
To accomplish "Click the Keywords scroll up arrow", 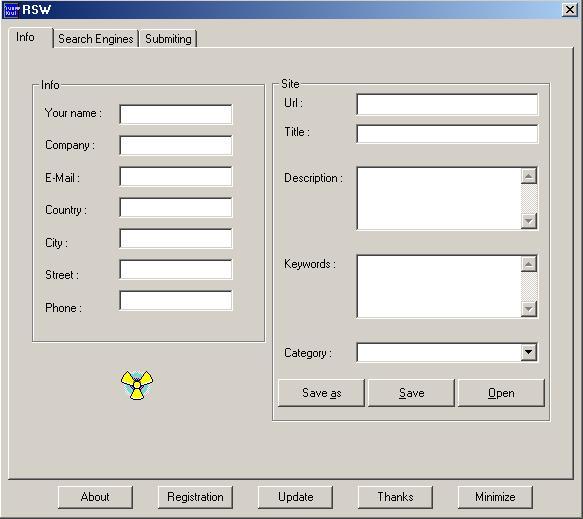I will point(529,264).
